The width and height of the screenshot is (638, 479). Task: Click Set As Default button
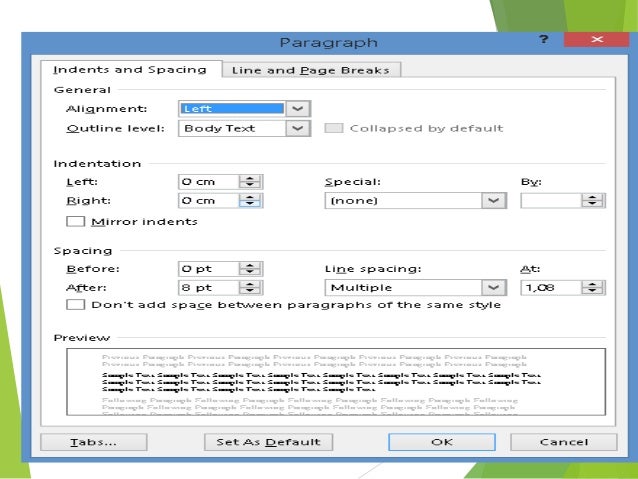(x=269, y=442)
